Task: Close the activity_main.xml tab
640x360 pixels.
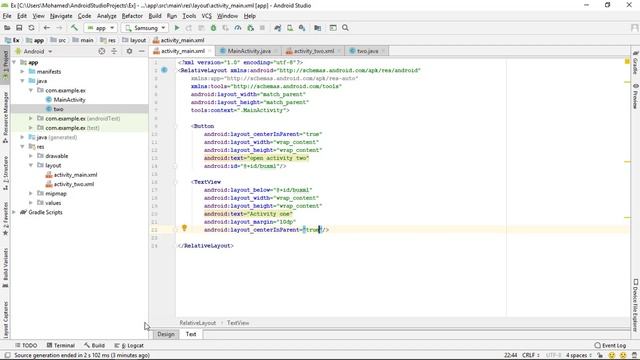Action: (210, 51)
